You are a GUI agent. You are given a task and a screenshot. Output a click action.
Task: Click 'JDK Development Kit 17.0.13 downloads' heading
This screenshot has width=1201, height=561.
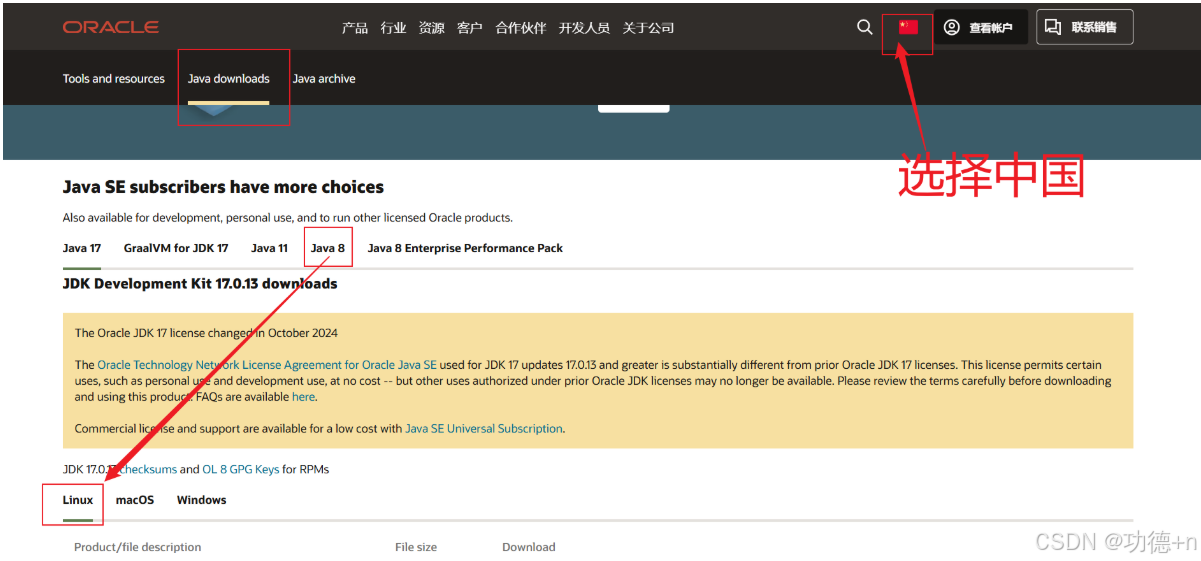[200, 284]
